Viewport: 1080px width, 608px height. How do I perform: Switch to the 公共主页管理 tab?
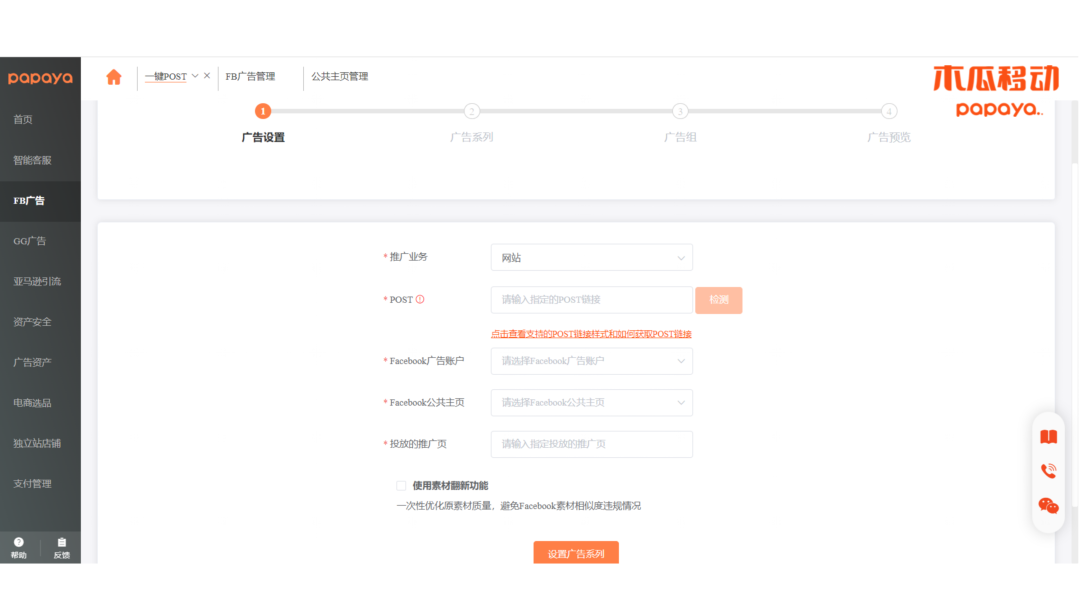[x=340, y=77]
